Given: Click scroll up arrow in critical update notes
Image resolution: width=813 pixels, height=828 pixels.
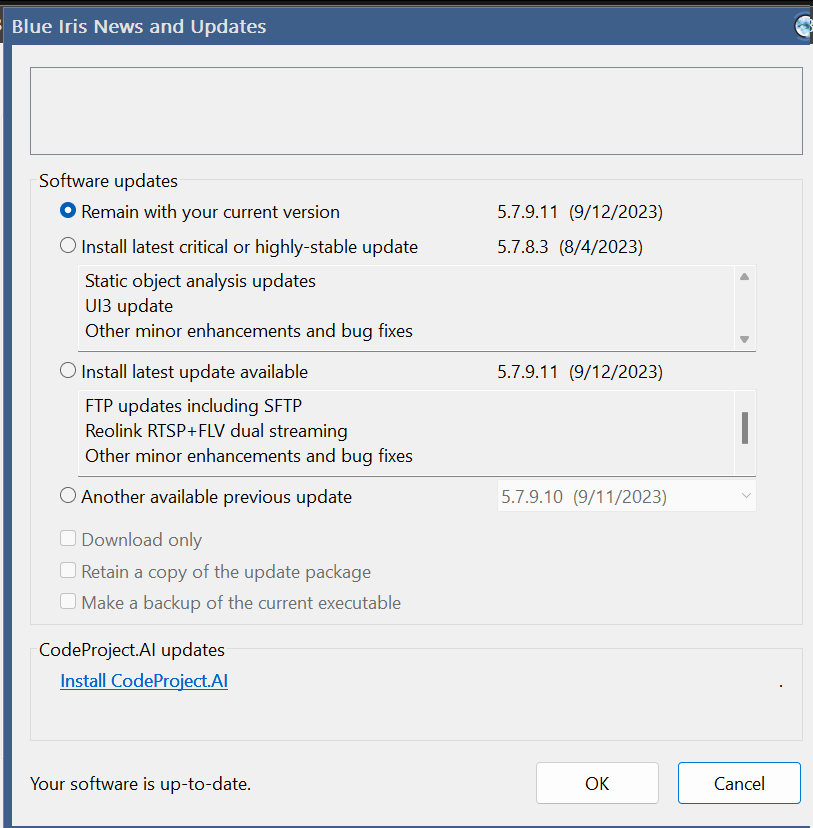Looking at the screenshot, I should click(744, 277).
